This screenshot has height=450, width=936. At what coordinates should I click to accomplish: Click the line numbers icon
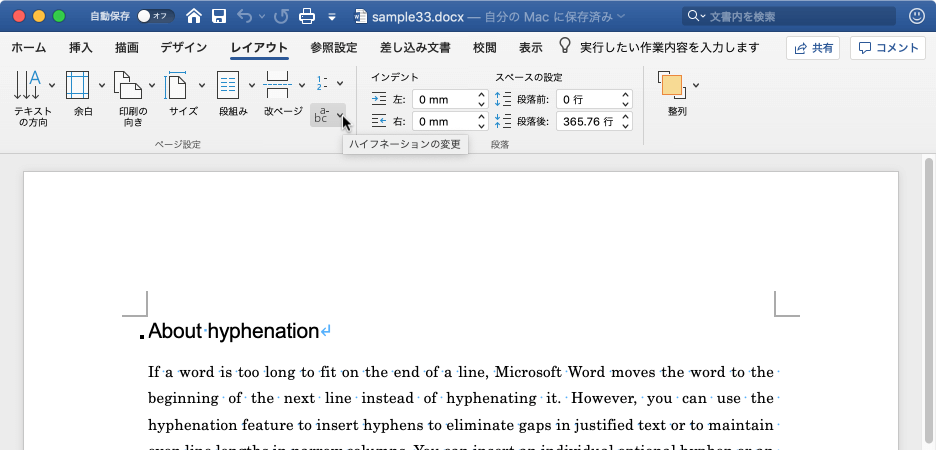click(x=322, y=83)
